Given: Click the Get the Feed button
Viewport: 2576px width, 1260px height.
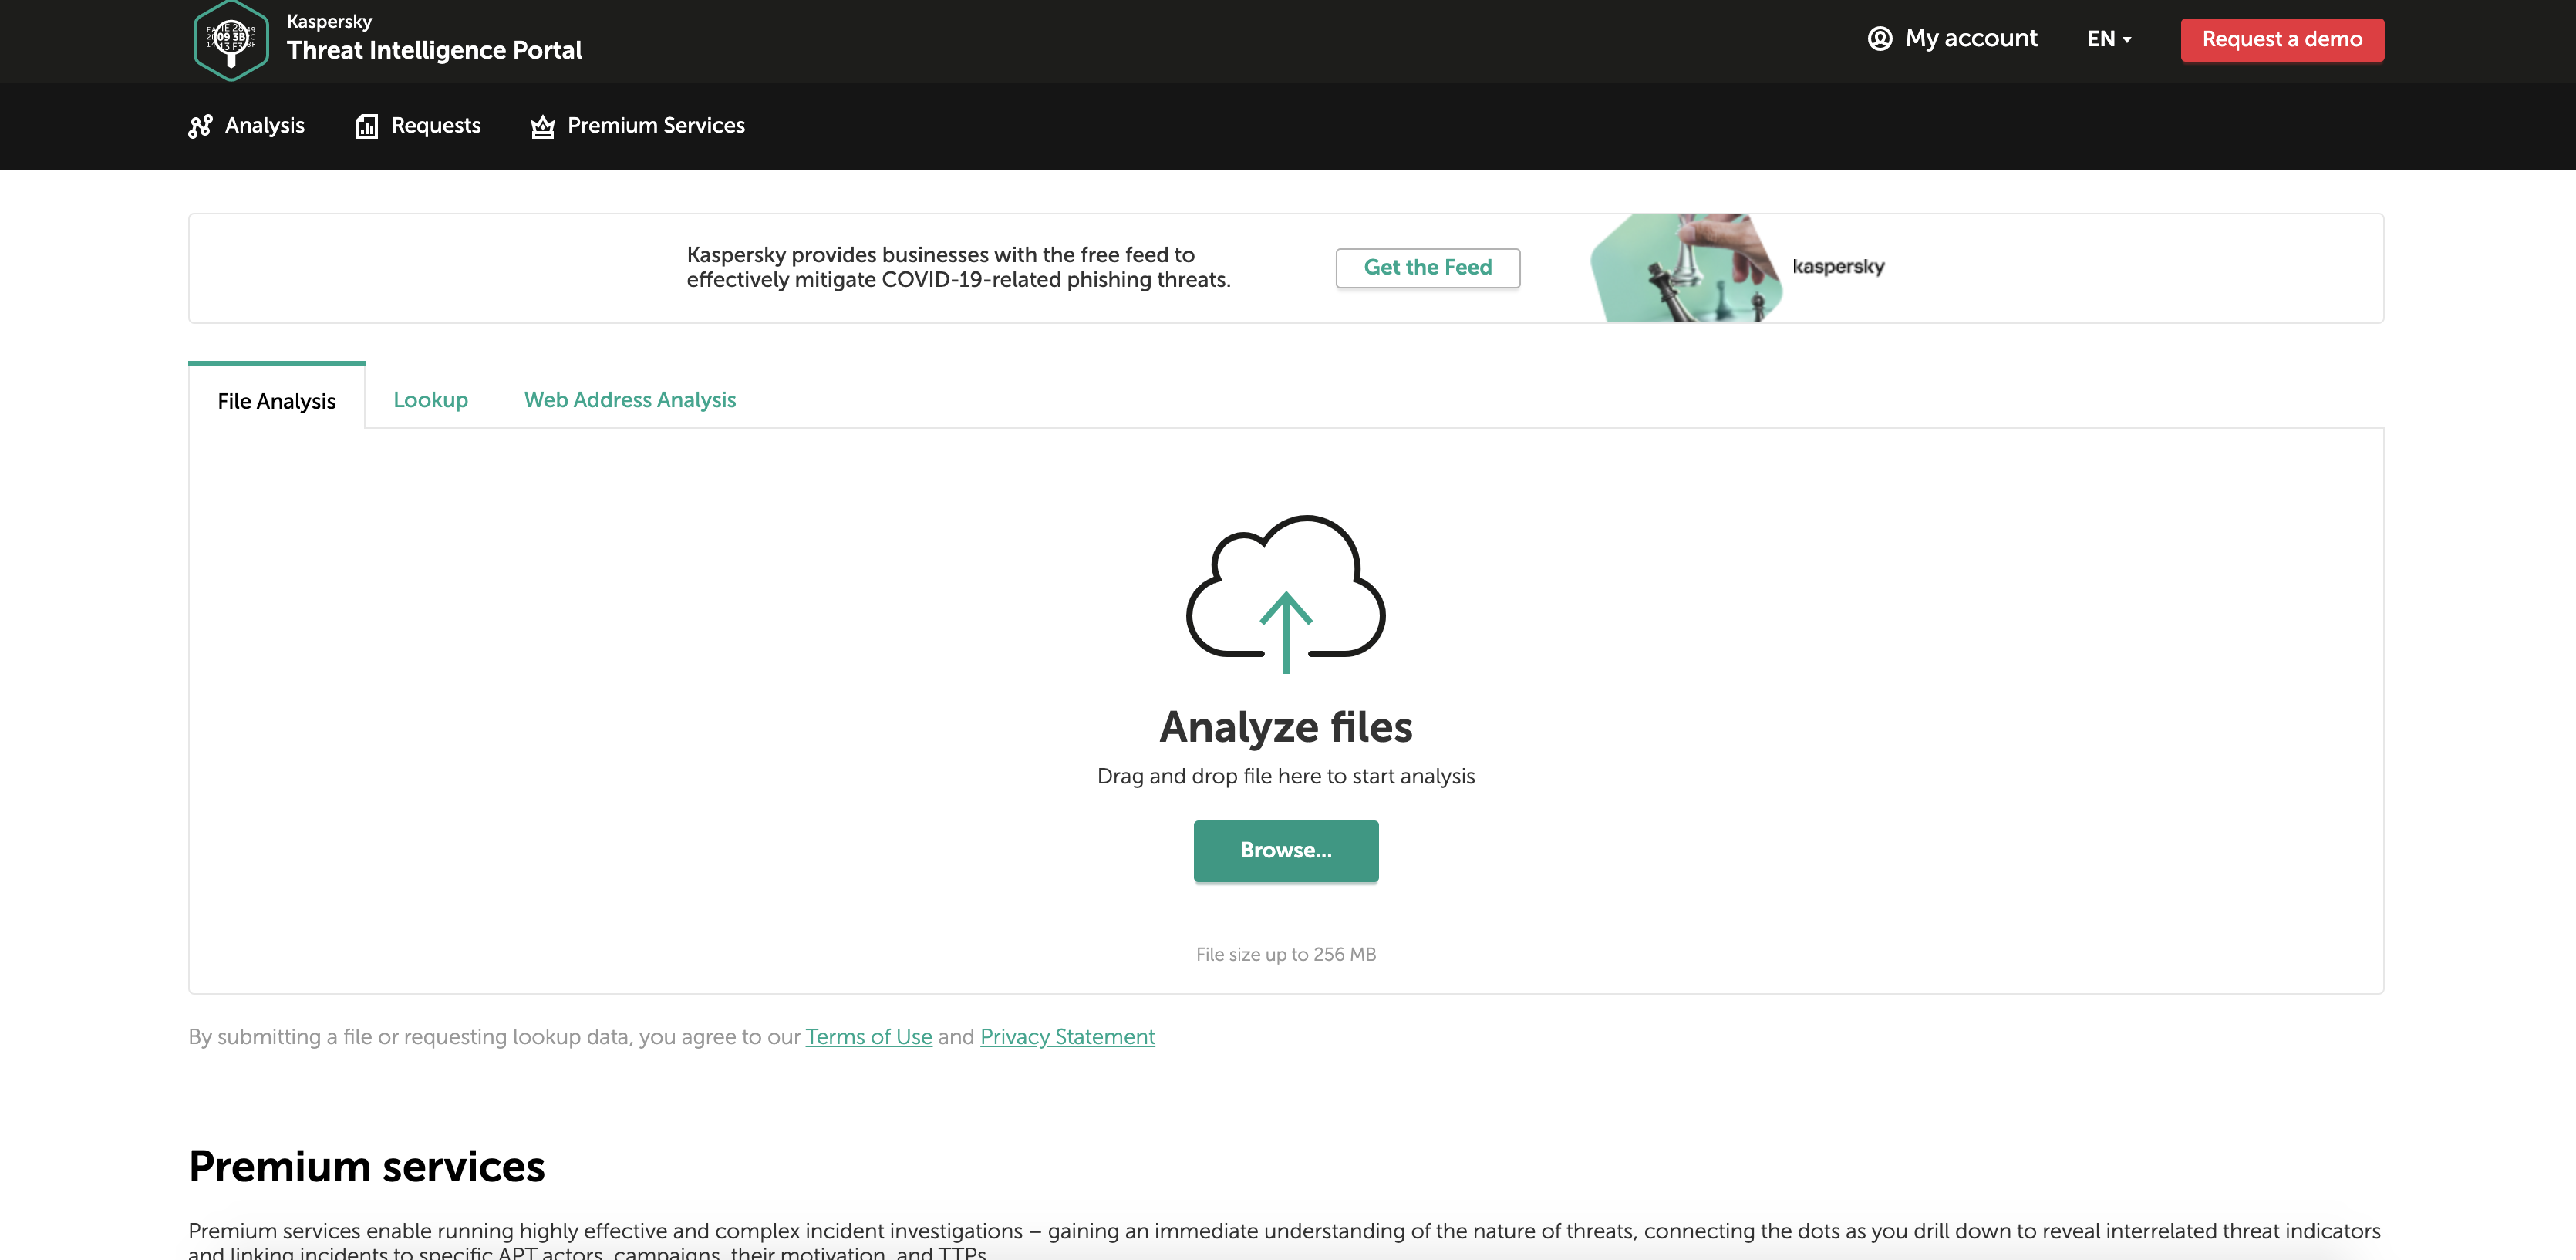Looking at the screenshot, I should point(1428,268).
